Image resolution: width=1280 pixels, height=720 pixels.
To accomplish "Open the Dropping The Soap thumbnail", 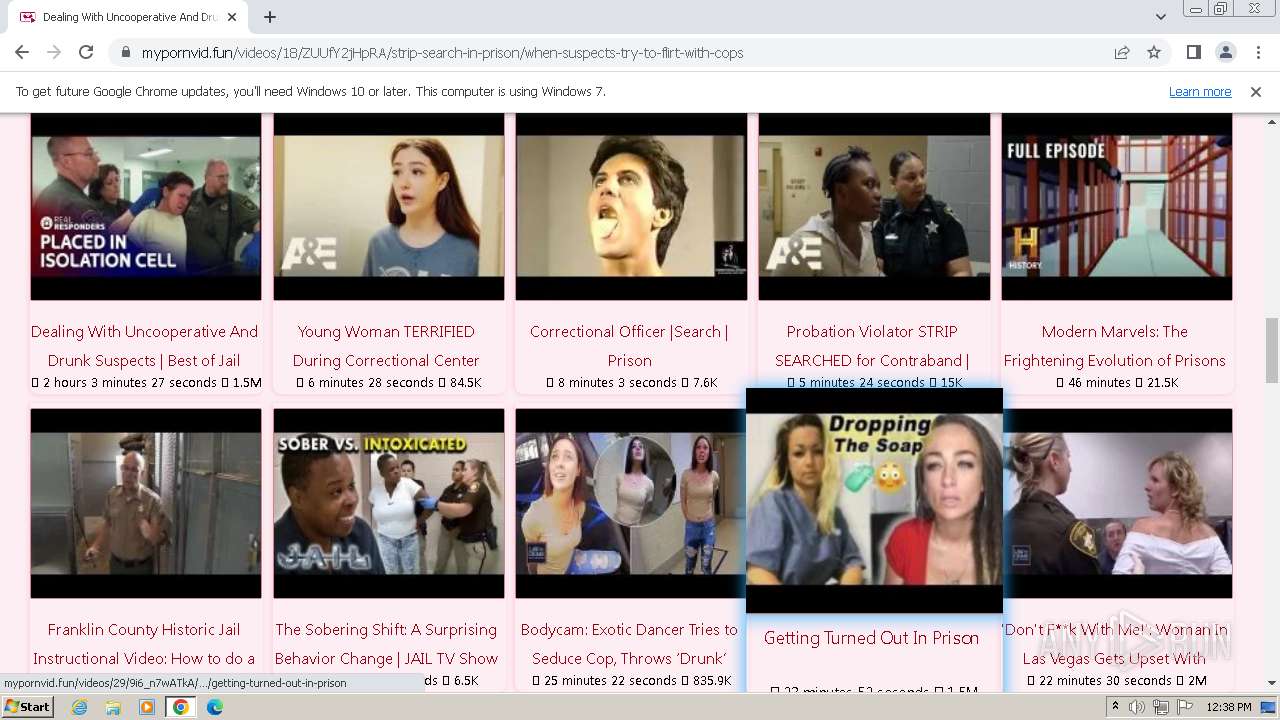I will point(874,500).
